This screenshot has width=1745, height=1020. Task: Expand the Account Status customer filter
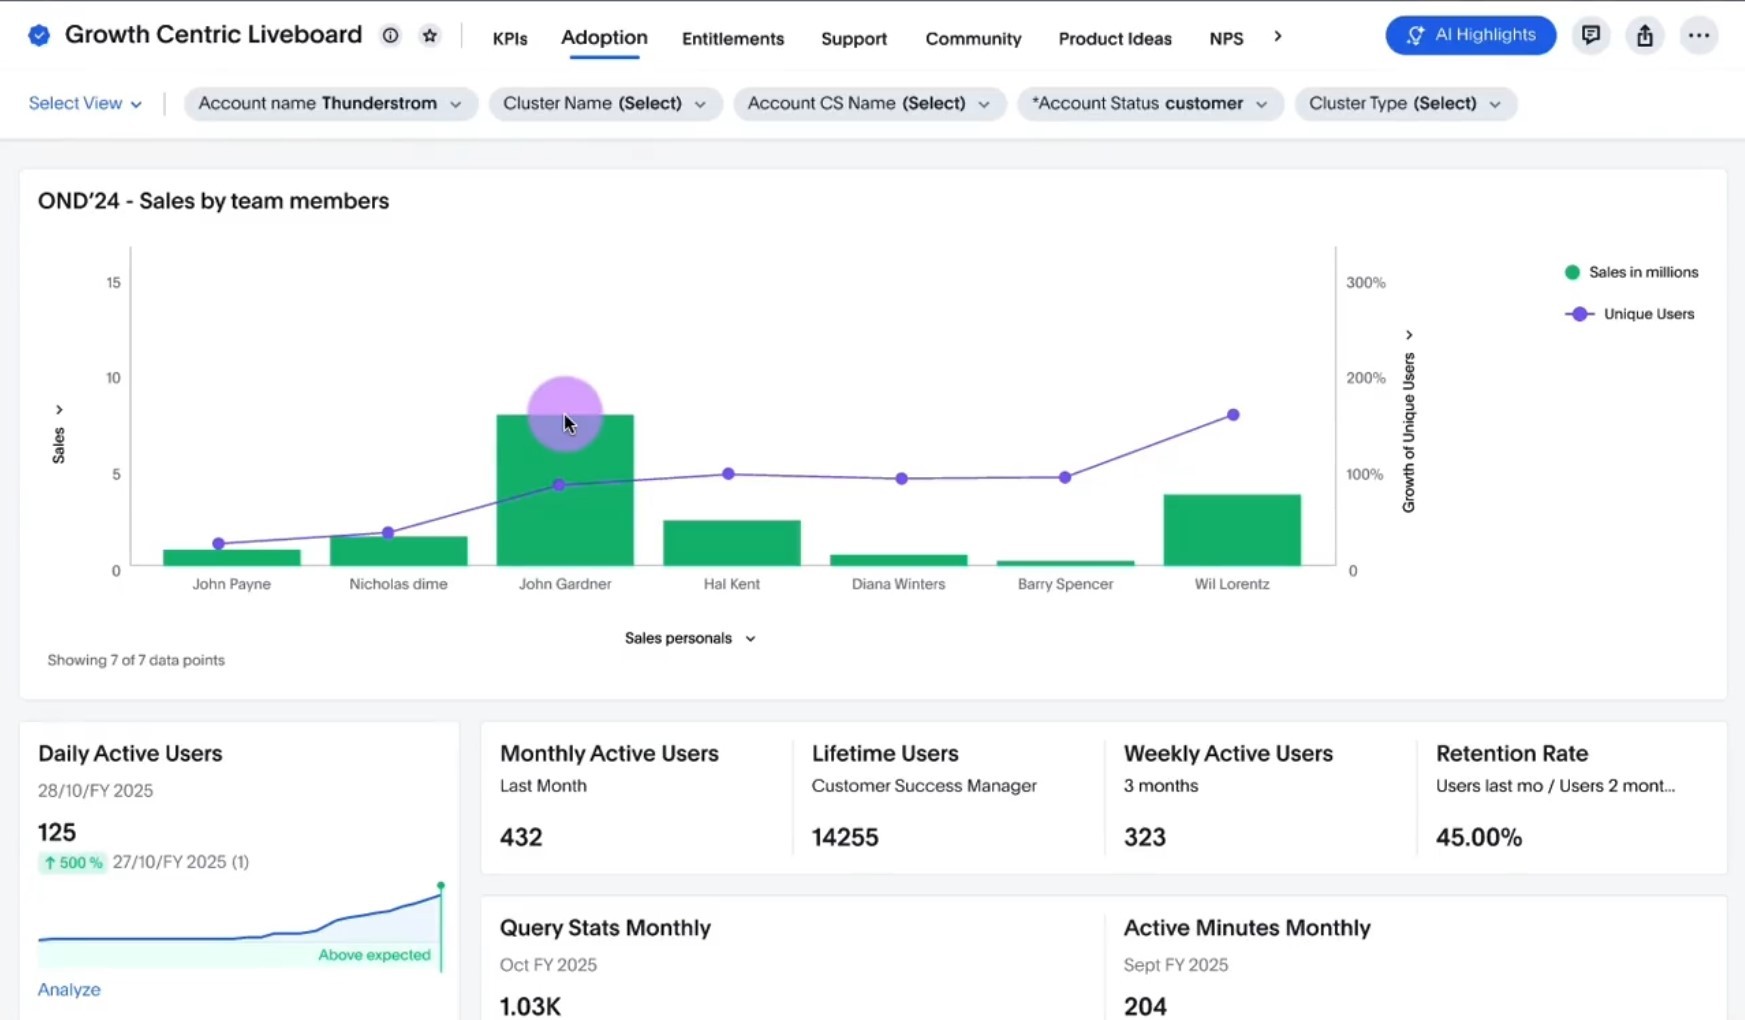click(x=1150, y=104)
